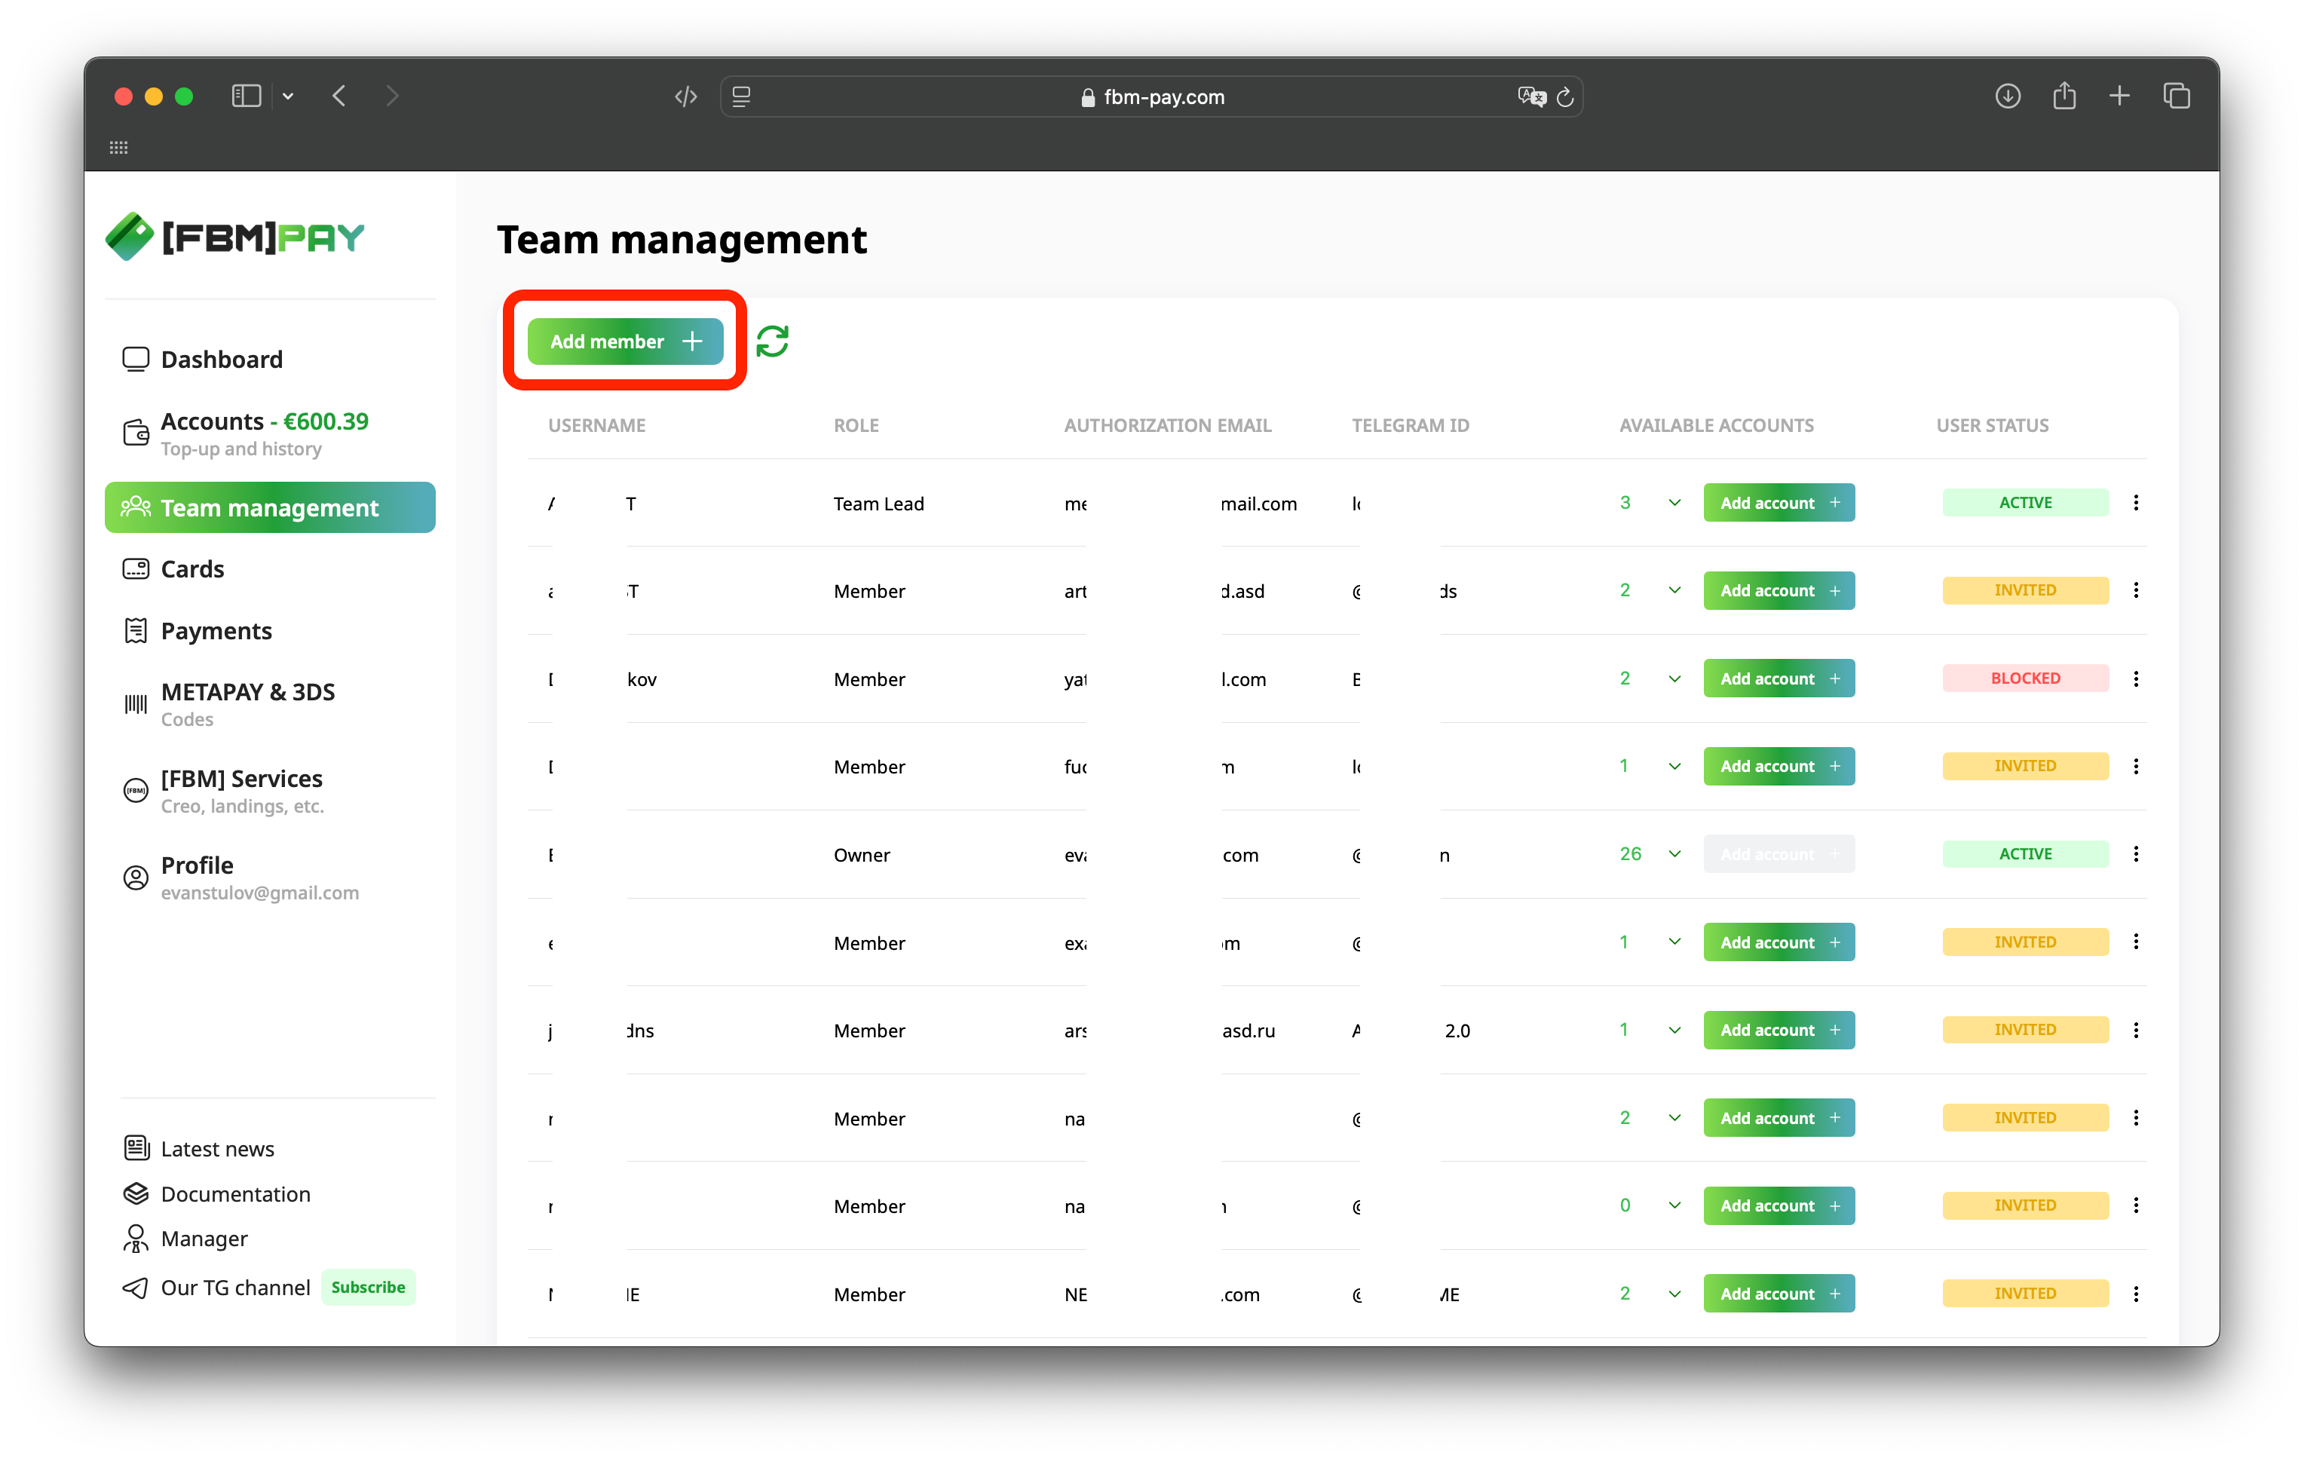Click Safari's translate icon in the address bar
This screenshot has width=2304, height=1458.
[1530, 97]
